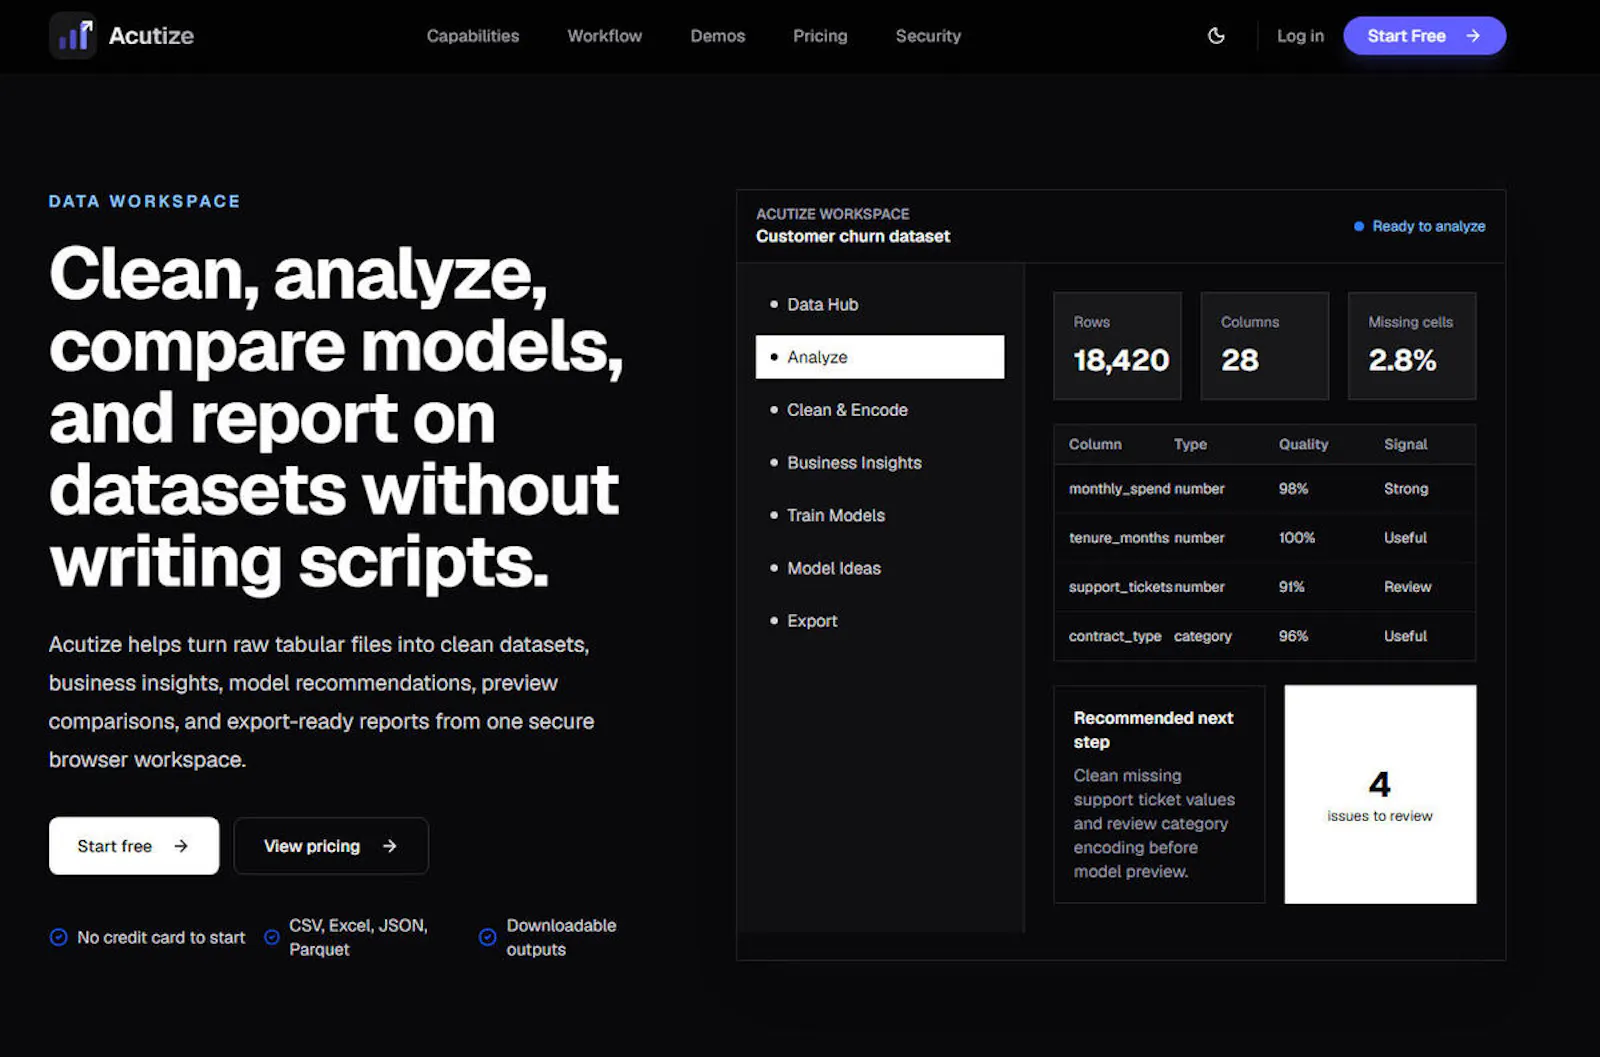Click the monthly_spend column name
Image resolution: width=1600 pixels, height=1057 pixels.
point(1119,489)
